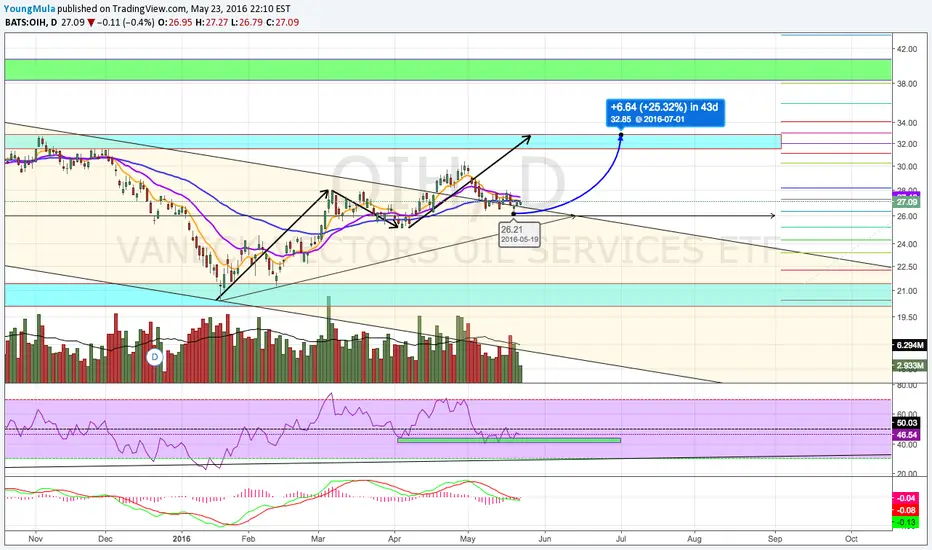This screenshot has height=550, width=932.
Task: Click the 6.294M volume average label
Action: (909, 345)
